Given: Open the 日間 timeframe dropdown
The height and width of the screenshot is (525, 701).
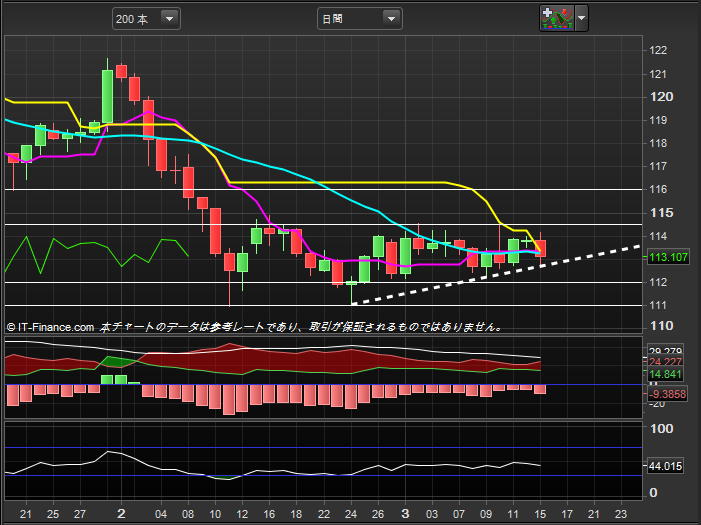Looking at the screenshot, I should 359,19.
